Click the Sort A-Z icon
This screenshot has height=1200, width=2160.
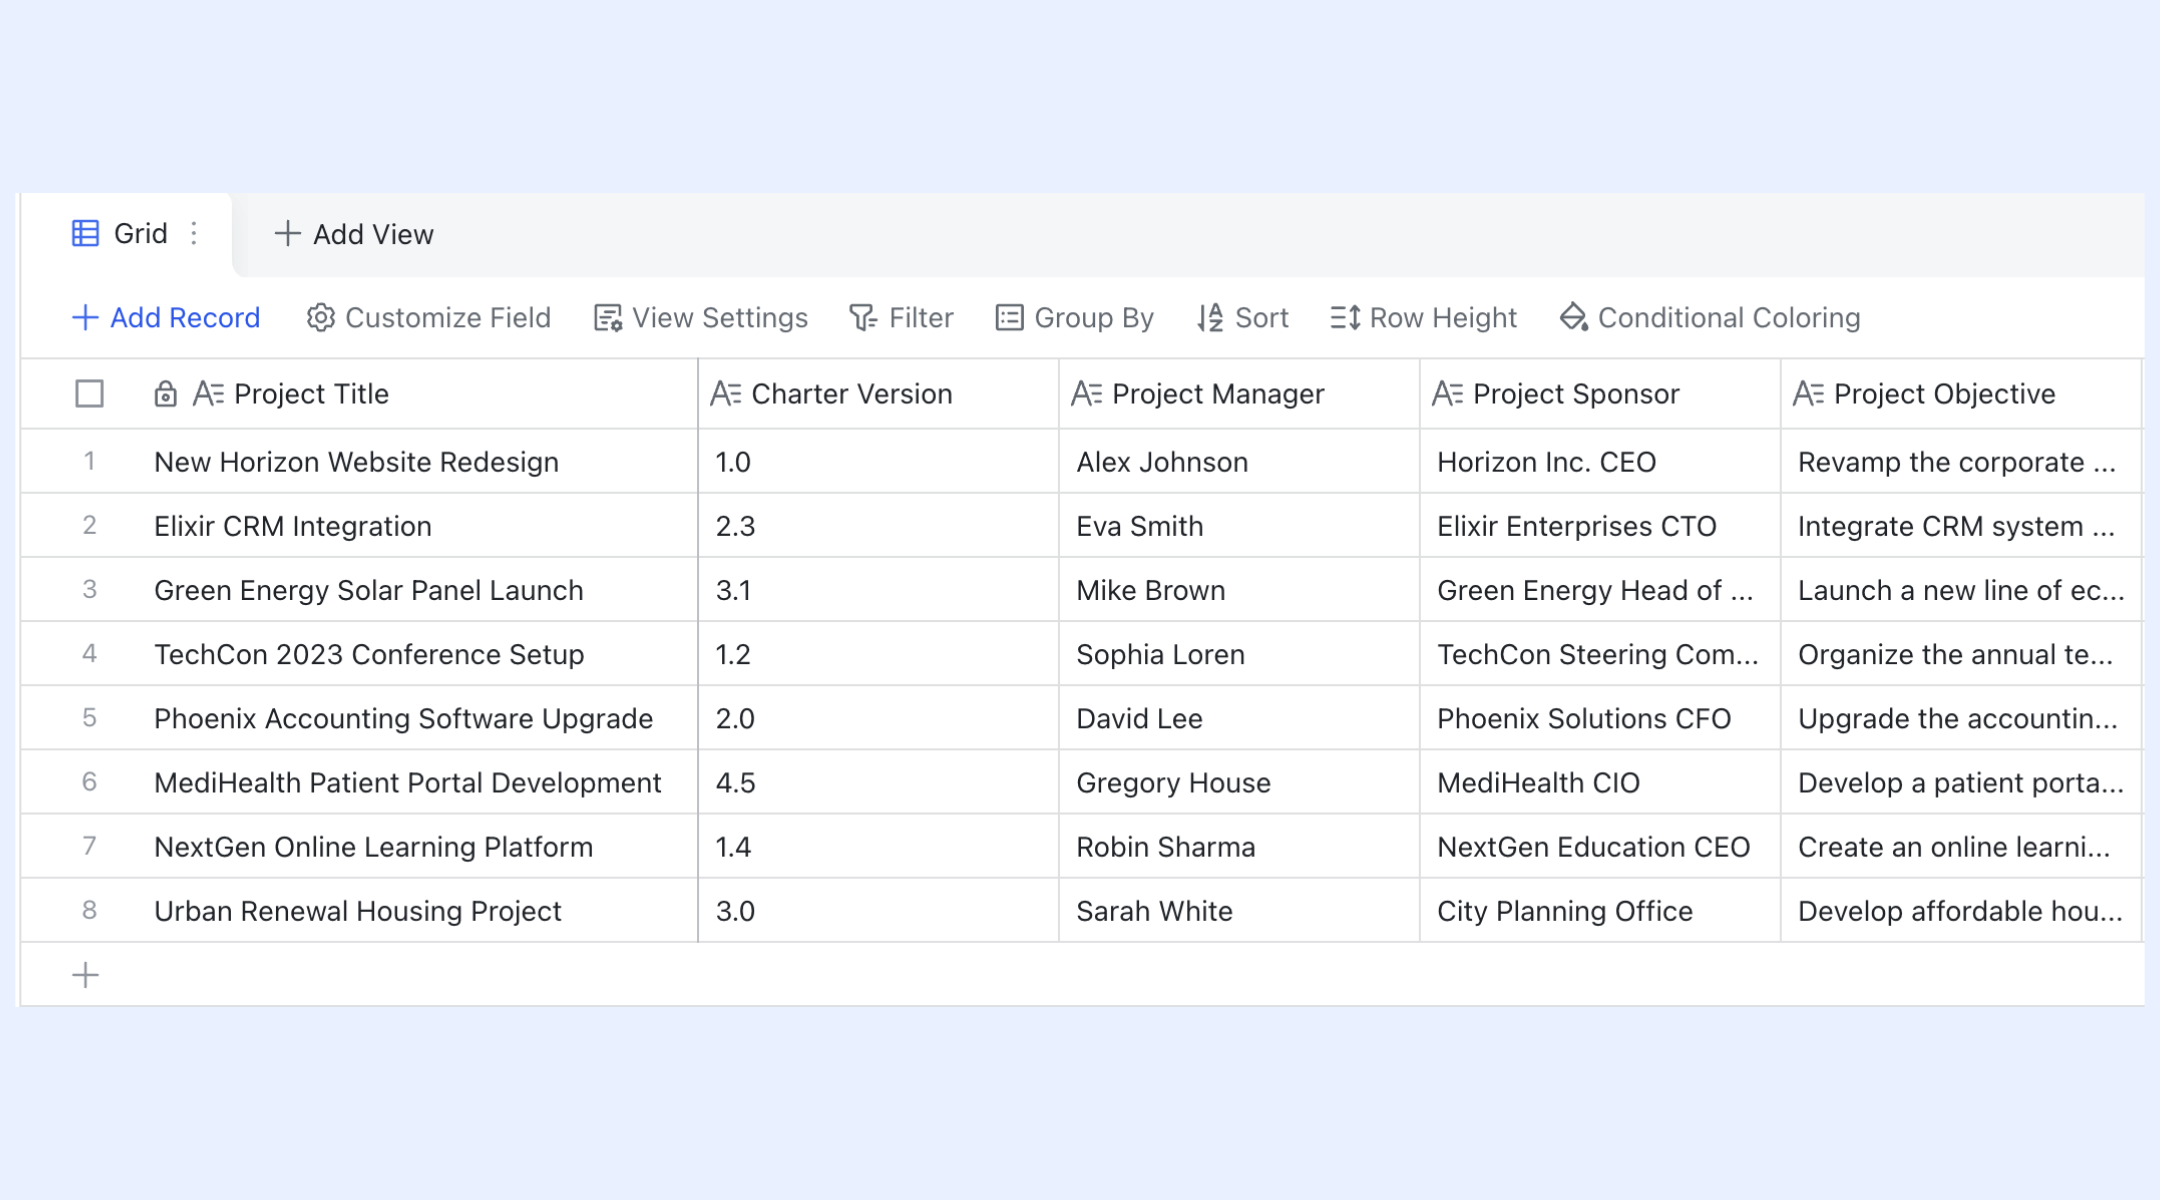click(1210, 318)
